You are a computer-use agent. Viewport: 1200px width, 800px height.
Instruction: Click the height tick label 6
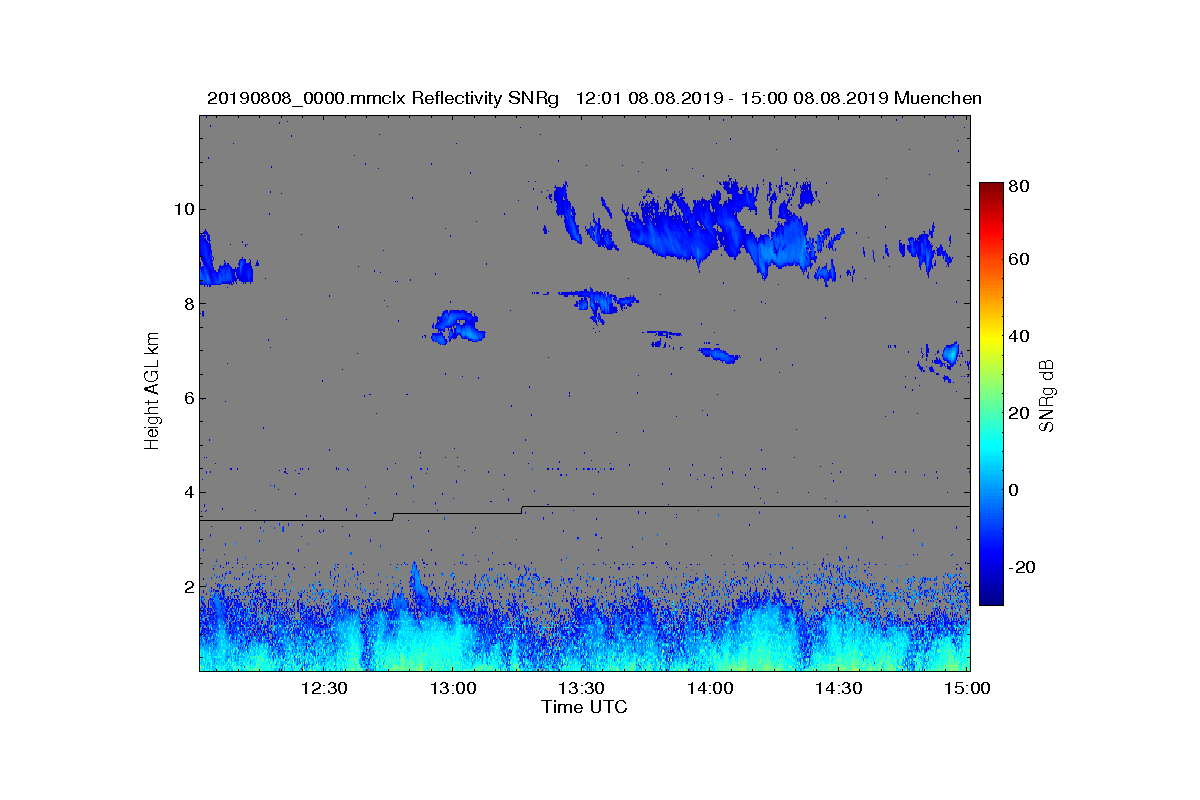[187, 398]
